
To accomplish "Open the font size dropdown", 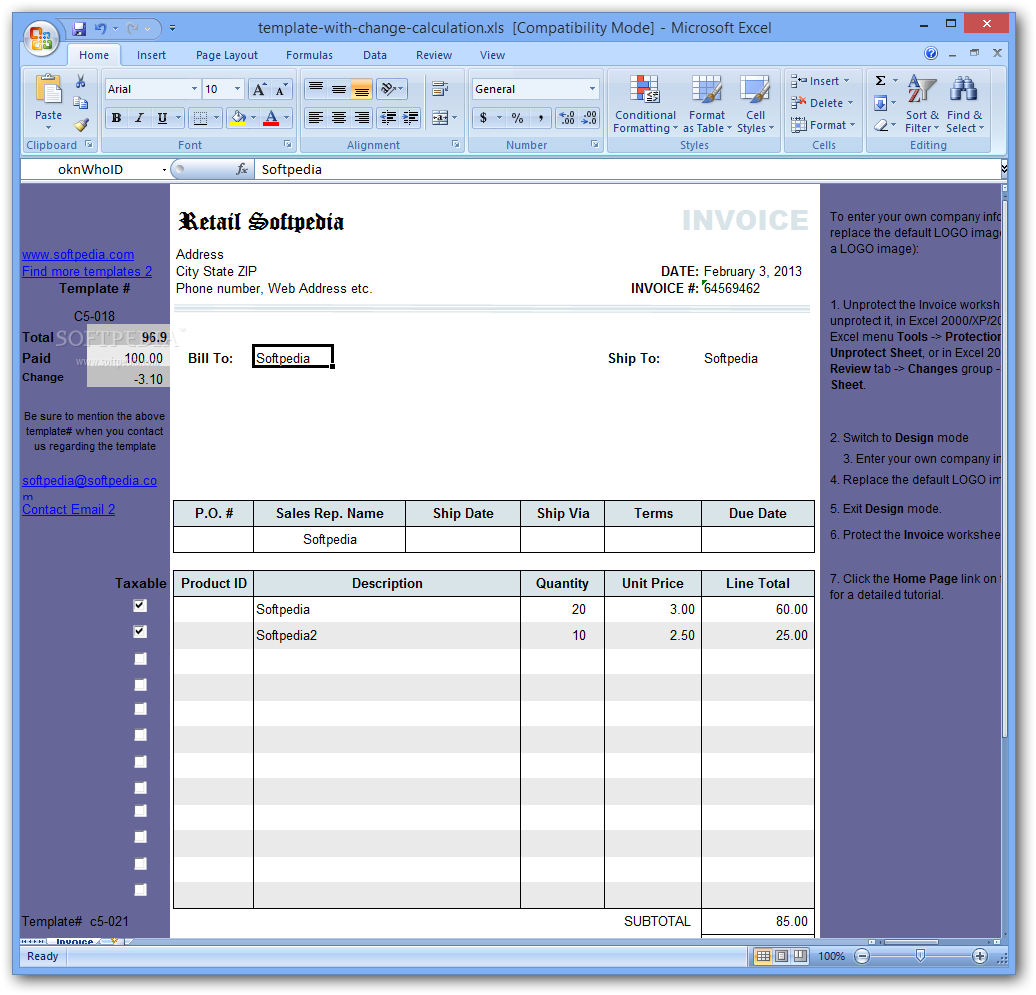I will point(238,89).
